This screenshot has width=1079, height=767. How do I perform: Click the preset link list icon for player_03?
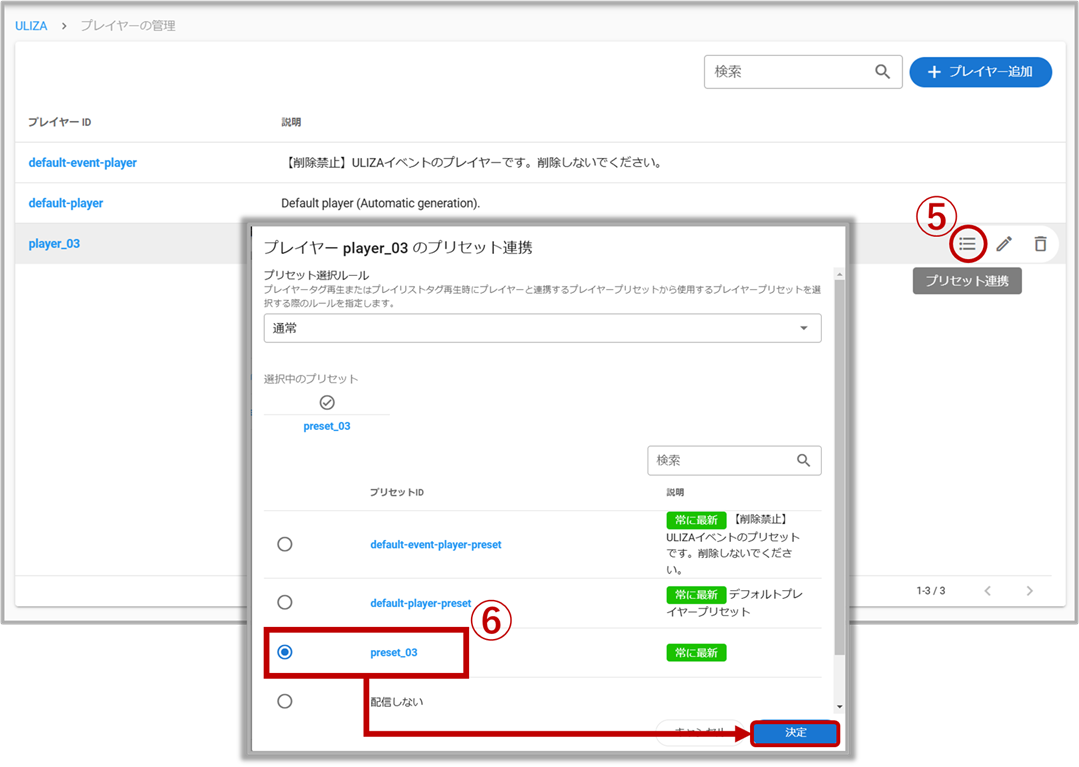967,243
